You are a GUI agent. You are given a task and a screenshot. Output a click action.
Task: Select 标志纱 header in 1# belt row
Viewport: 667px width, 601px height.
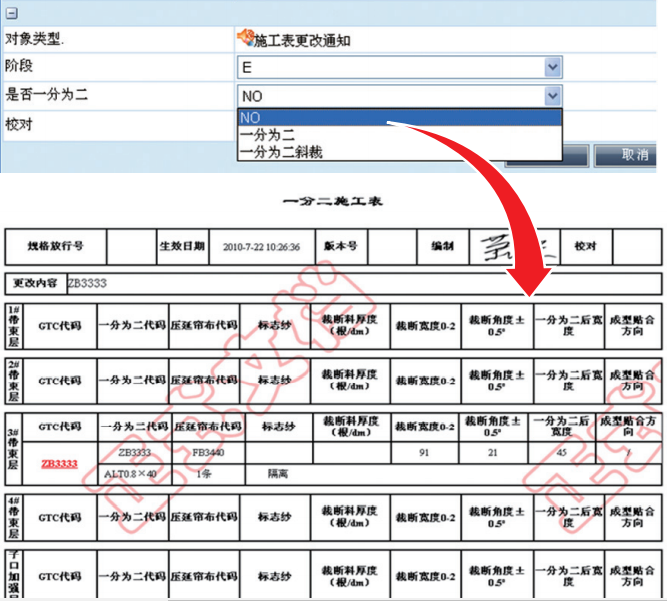point(275,326)
